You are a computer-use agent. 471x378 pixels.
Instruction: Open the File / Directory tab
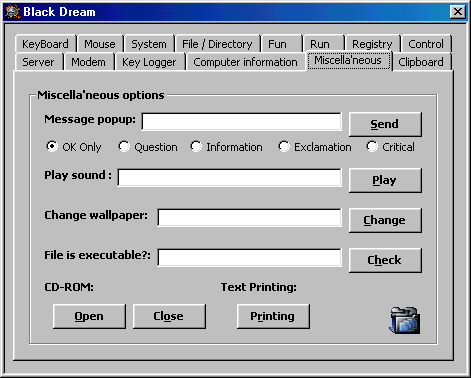[217, 44]
